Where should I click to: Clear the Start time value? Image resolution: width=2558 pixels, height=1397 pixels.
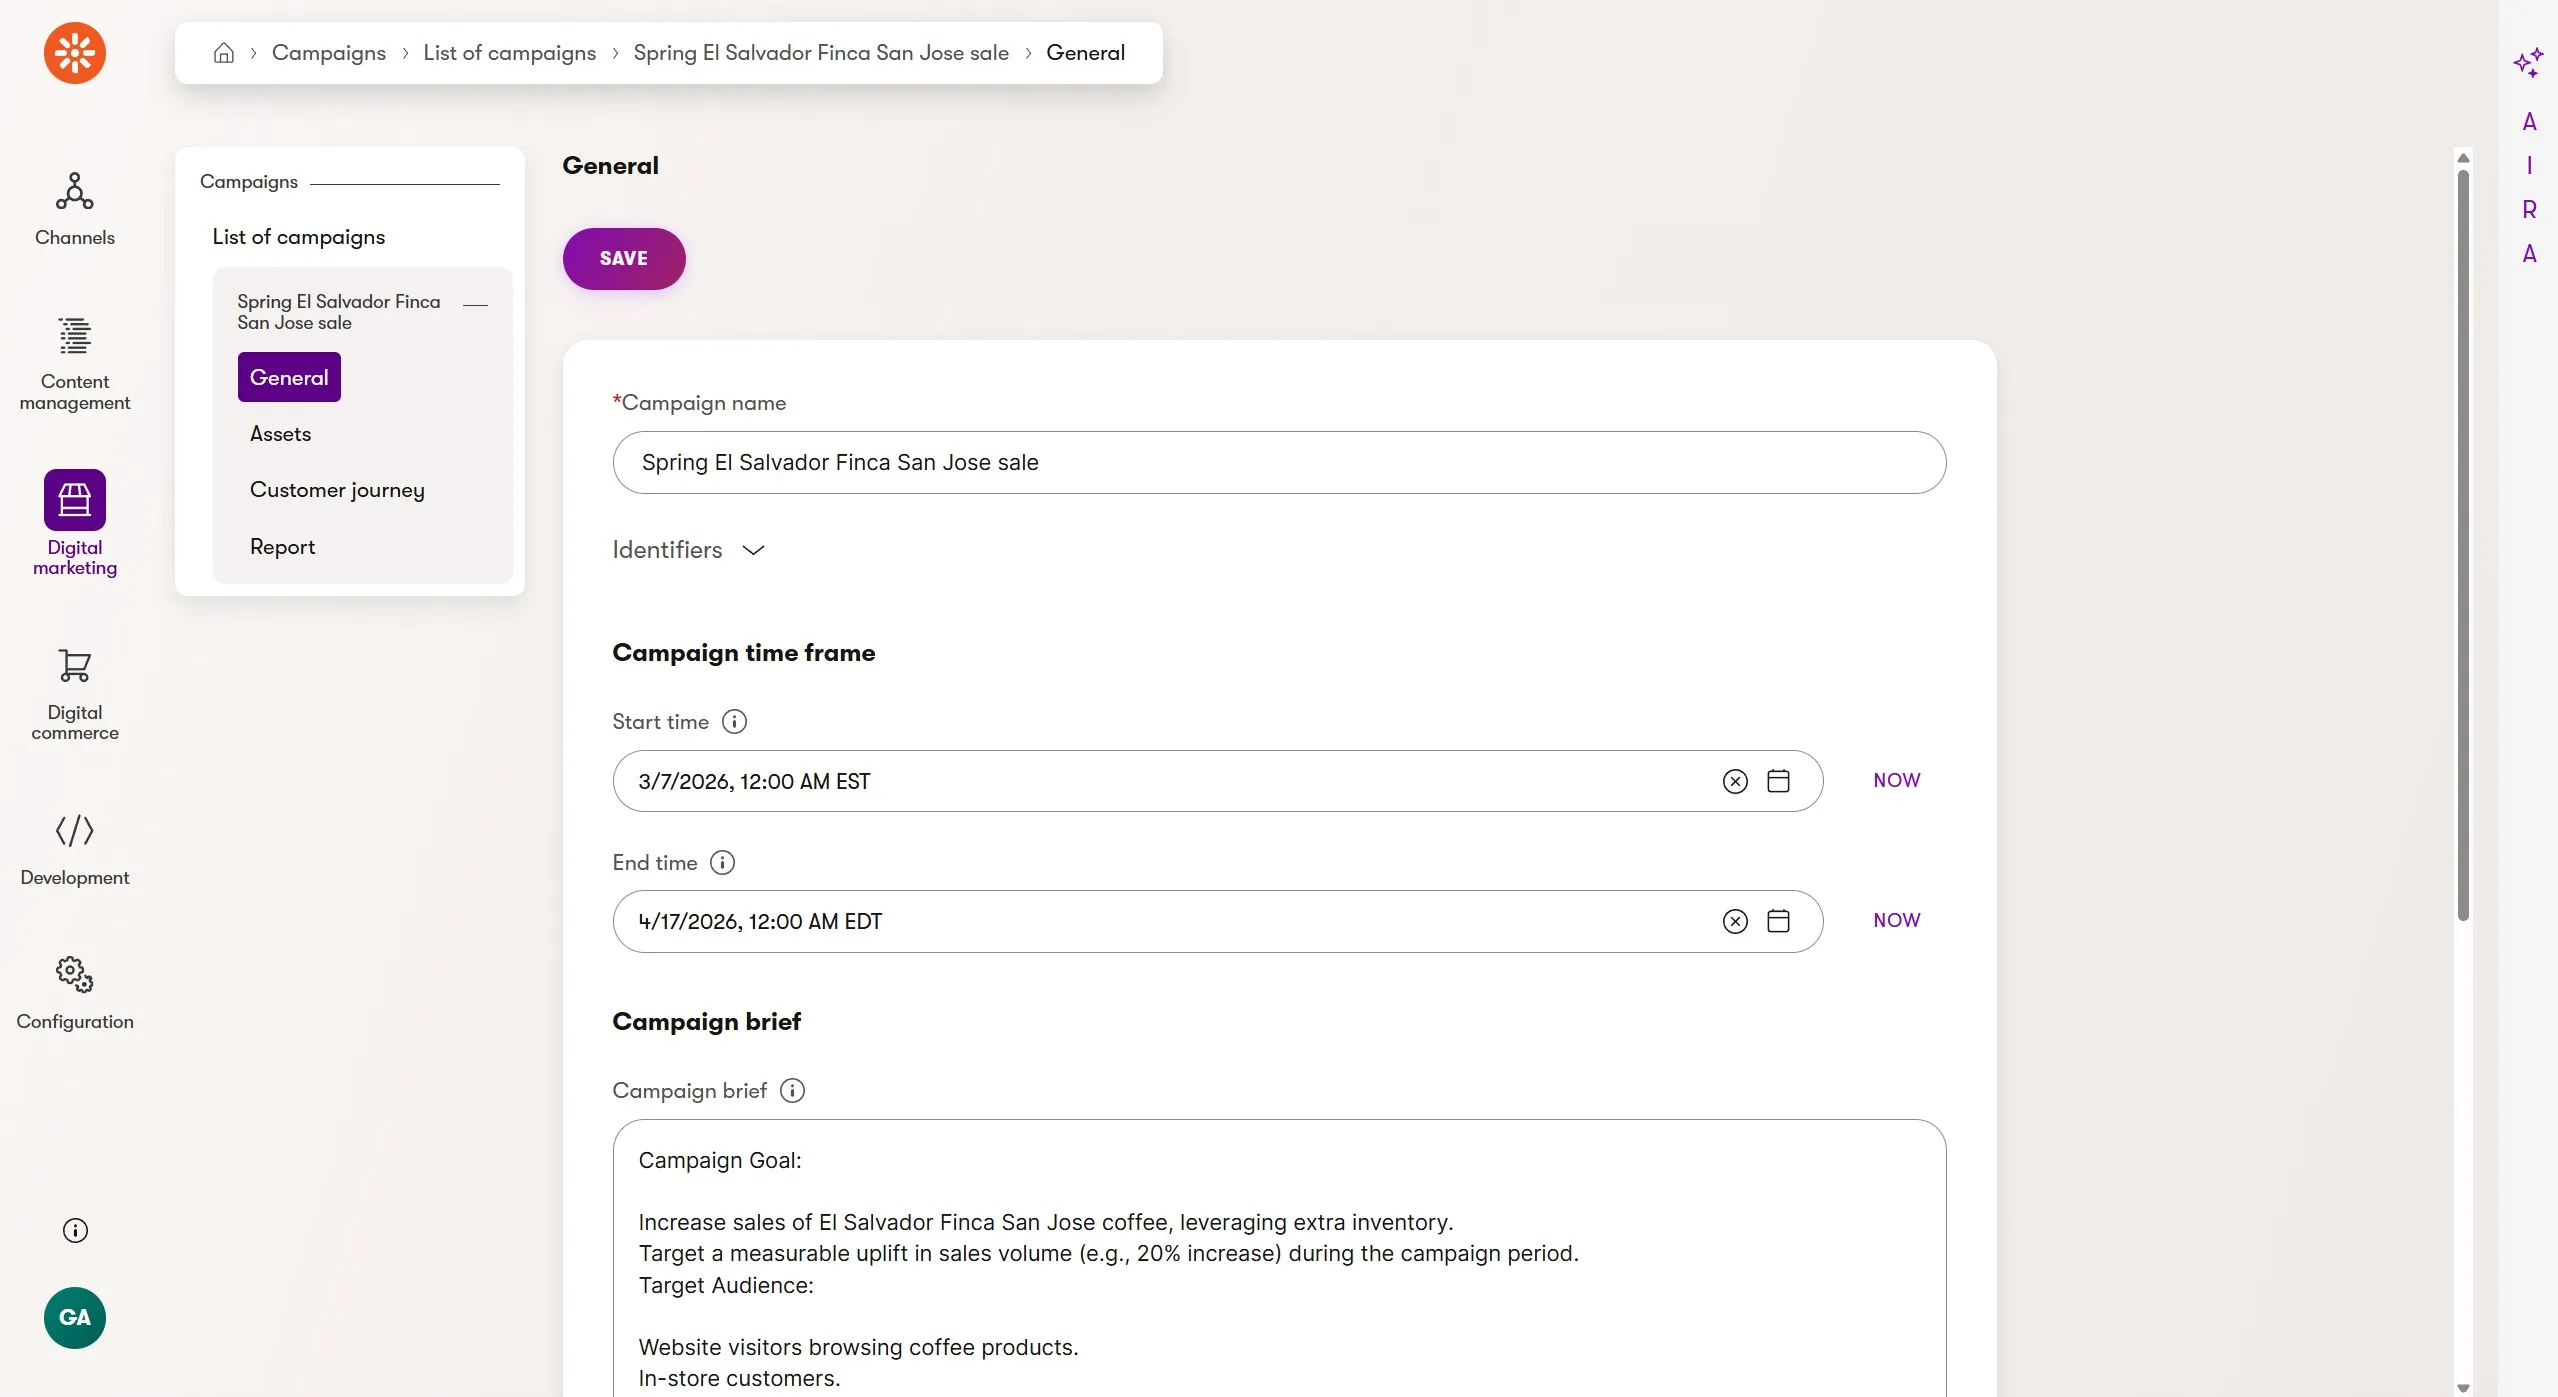tap(1735, 782)
